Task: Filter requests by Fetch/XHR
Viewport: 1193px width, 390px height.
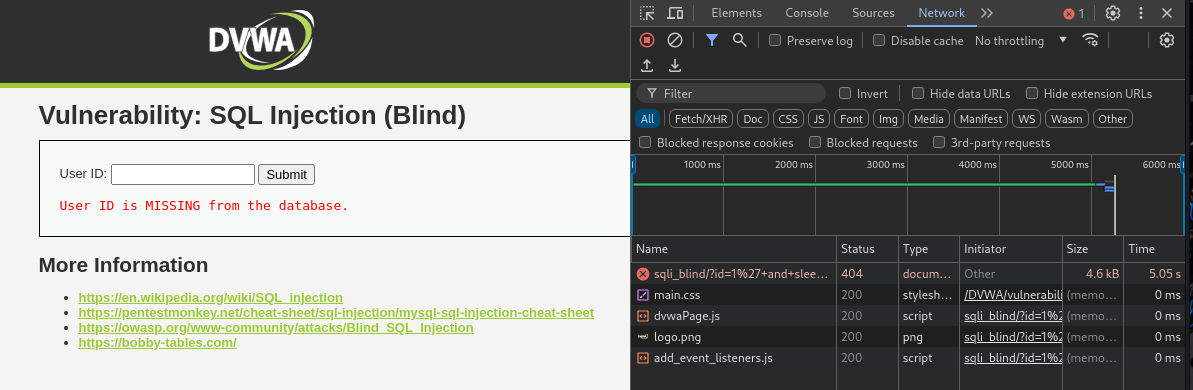Action: click(701, 119)
